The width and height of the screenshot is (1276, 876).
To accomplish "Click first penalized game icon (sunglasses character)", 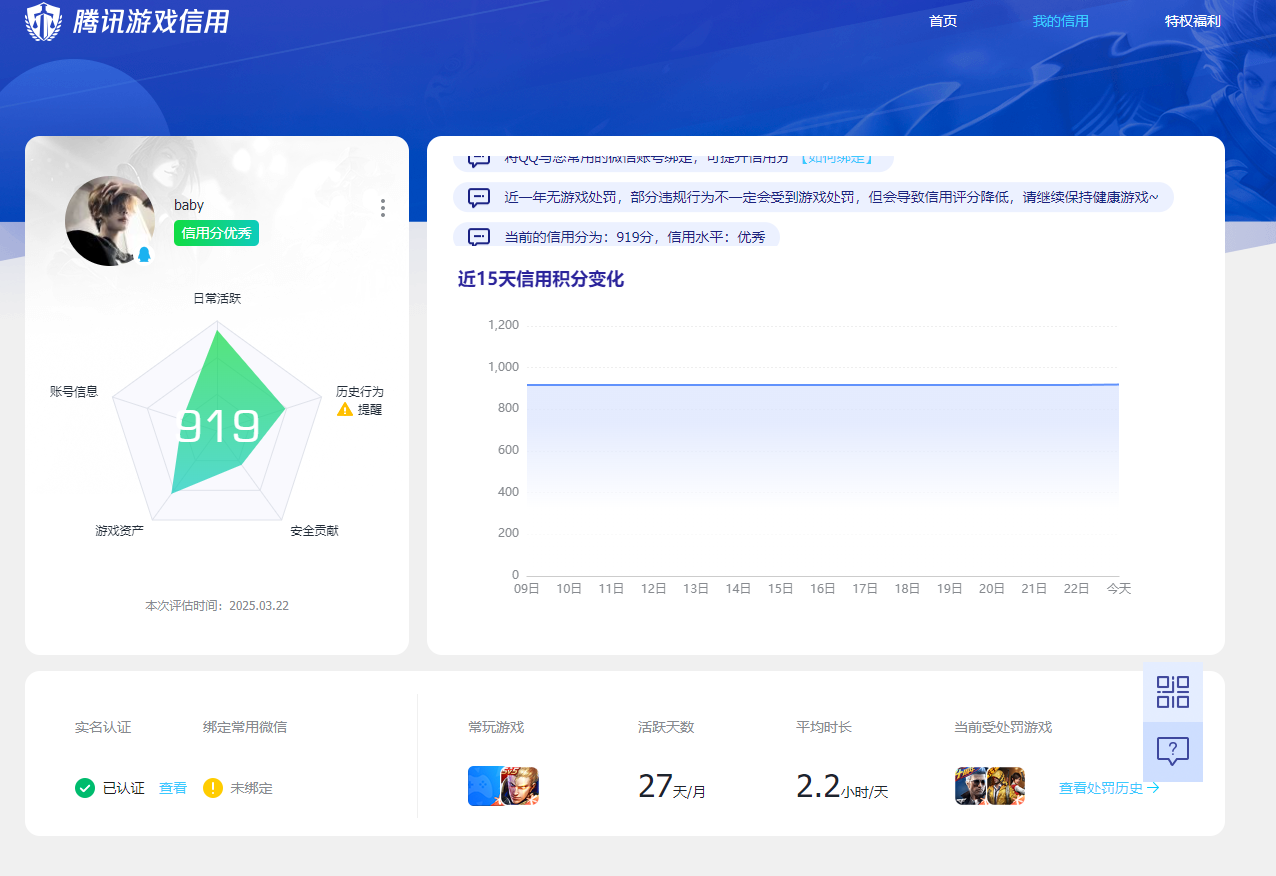I will pyautogui.click(x=972, y=786).
